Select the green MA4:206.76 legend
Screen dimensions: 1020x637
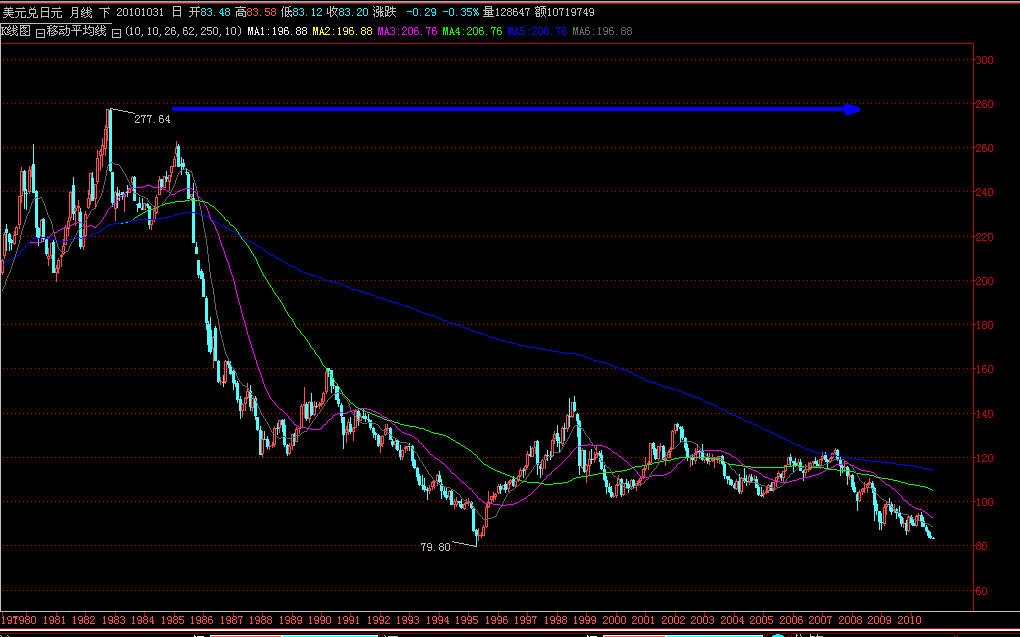[472, 31]
